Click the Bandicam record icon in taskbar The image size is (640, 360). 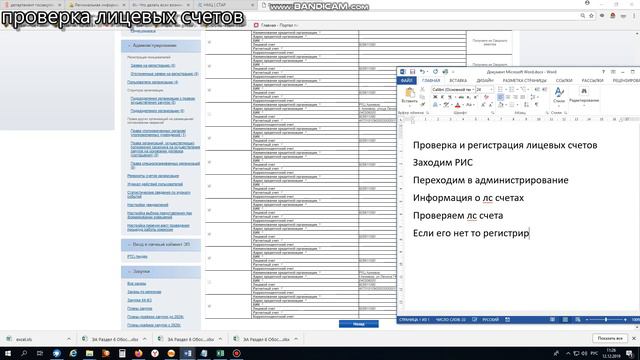click(x=237, y=353)
